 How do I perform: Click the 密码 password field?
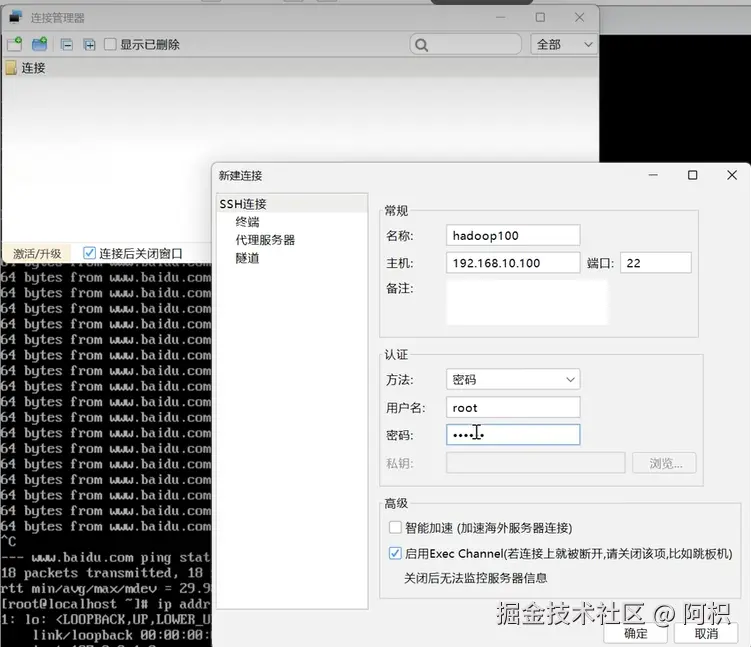point(513,434)
